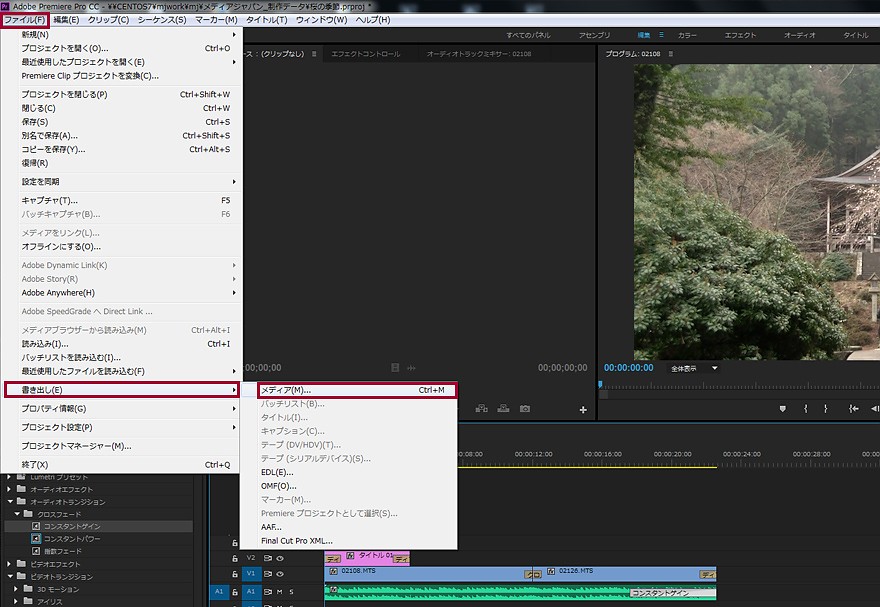The width and height of the screenshot is (880, 607).
Task: Click the Premiere Pro app icon in title bar
Action: point(5,6)
